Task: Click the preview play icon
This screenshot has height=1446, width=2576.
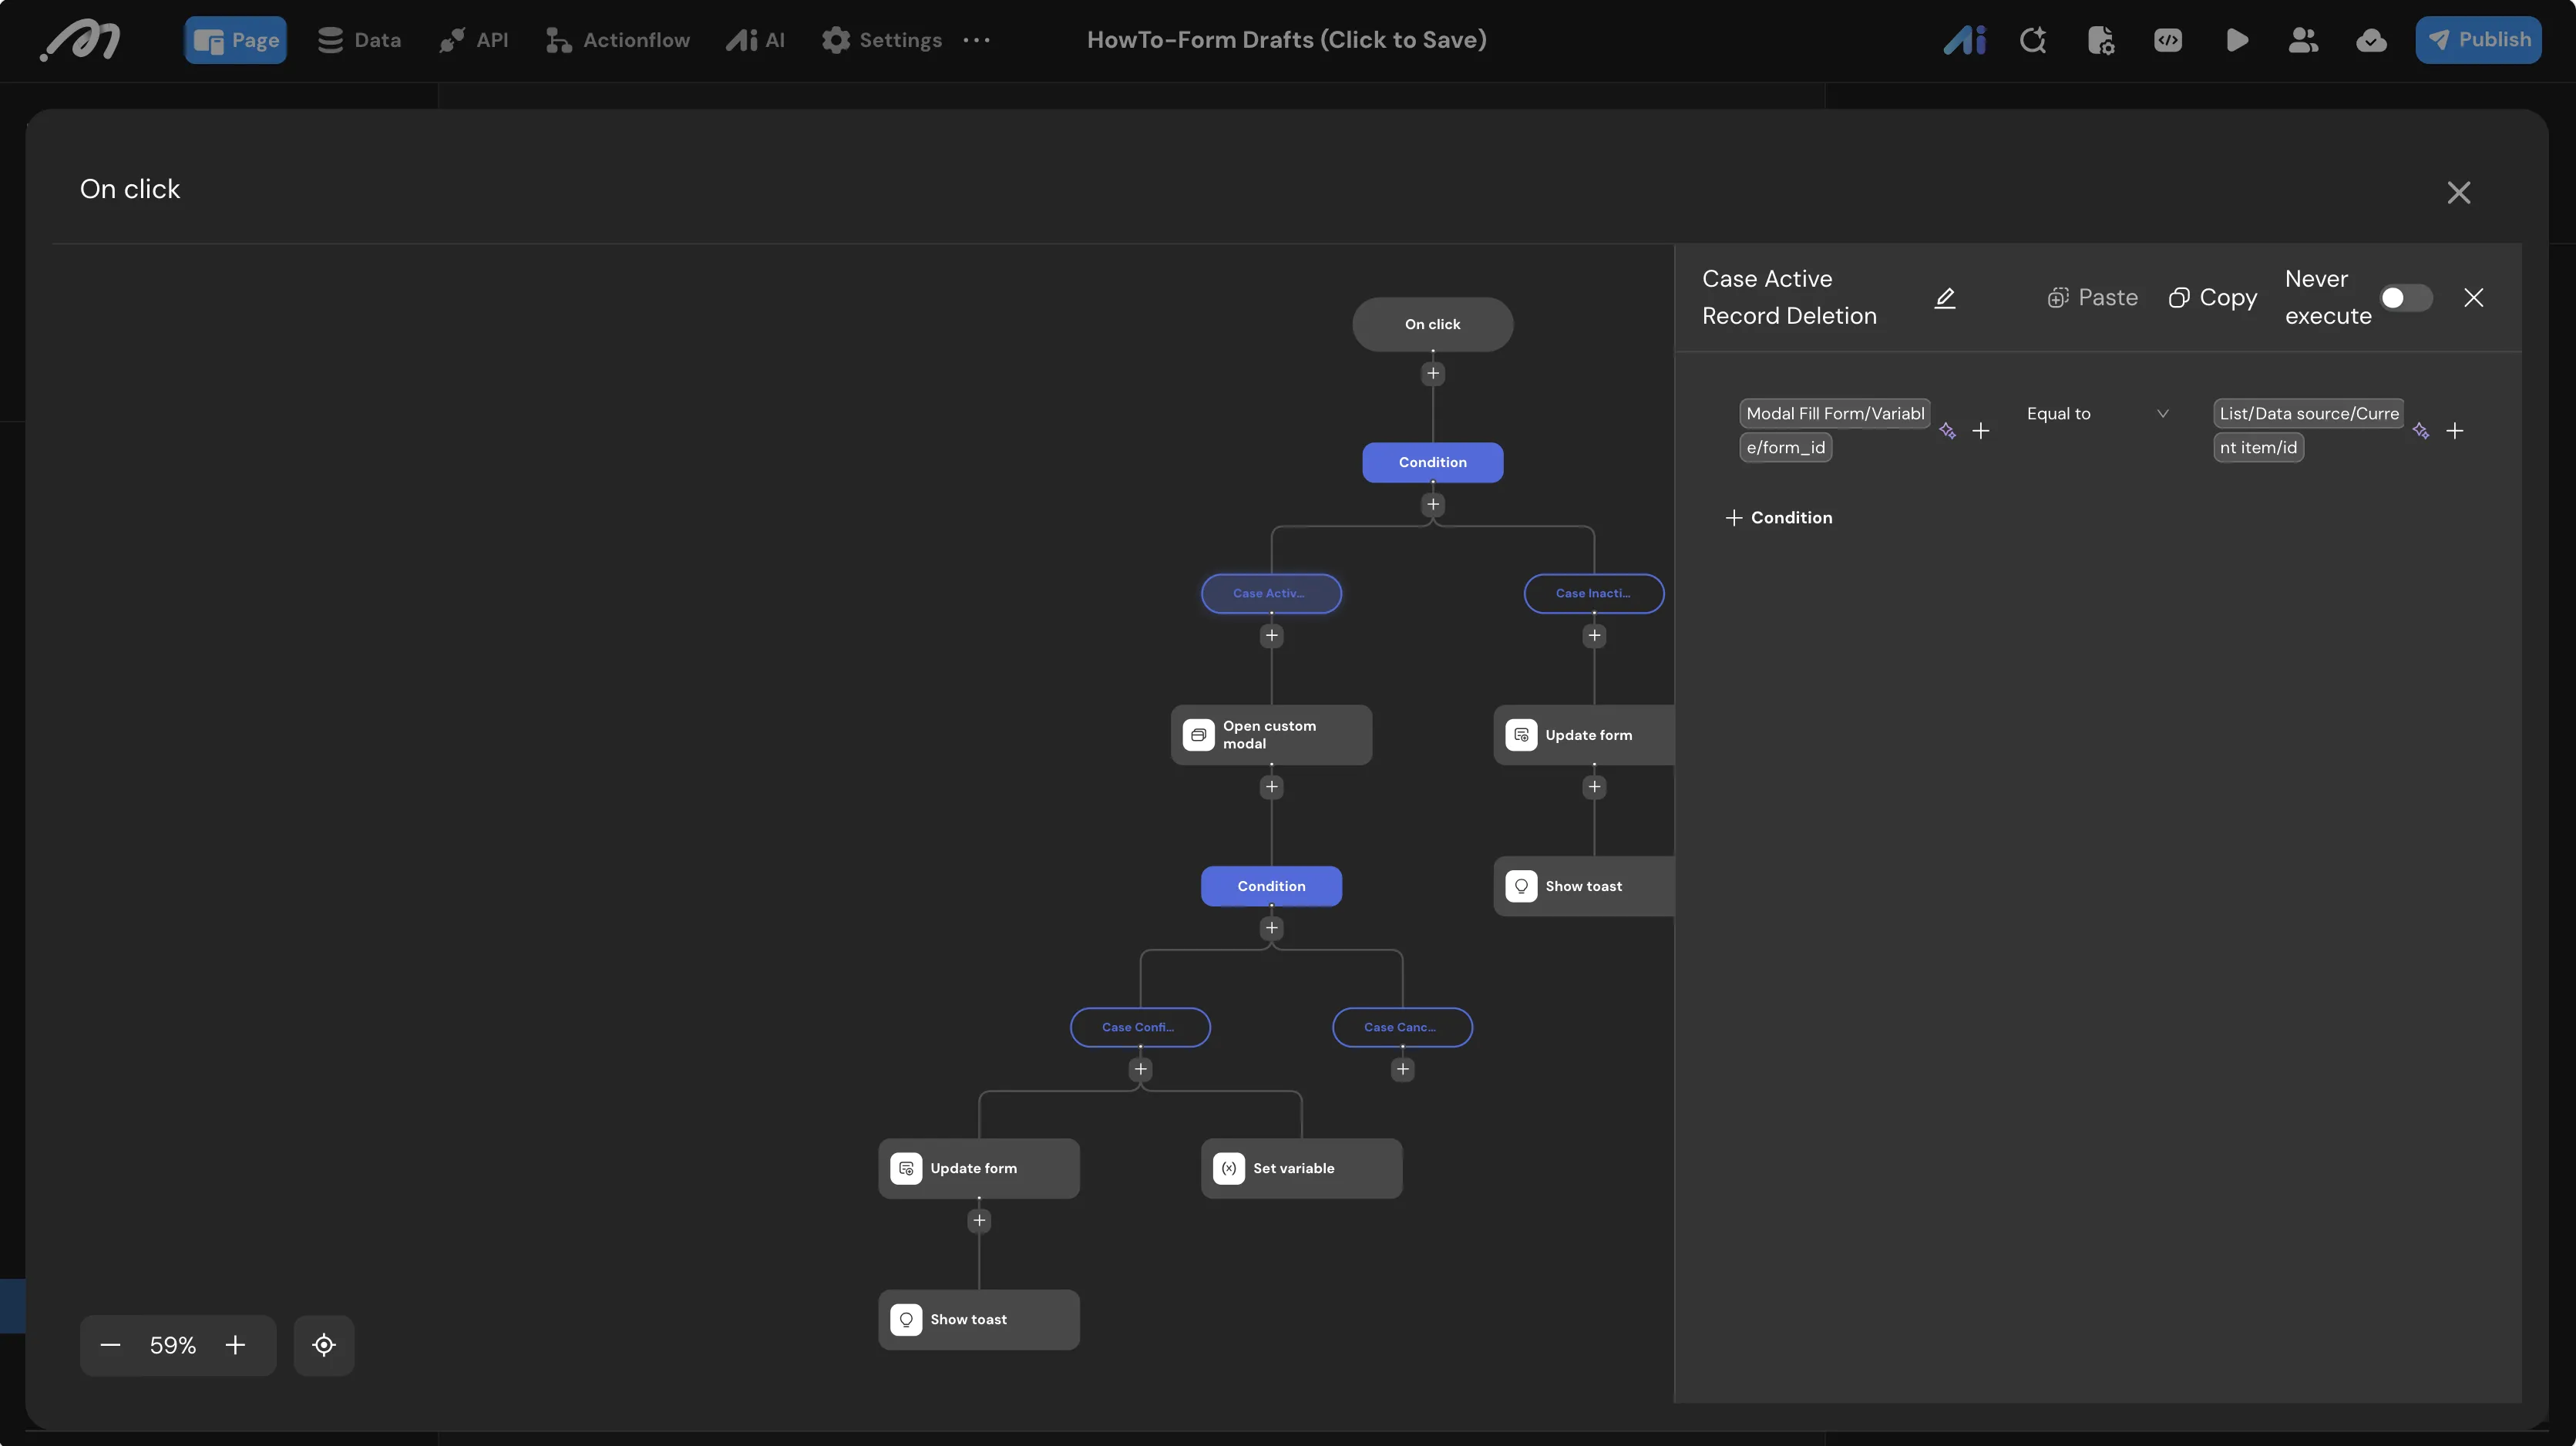Action: 2237,40
